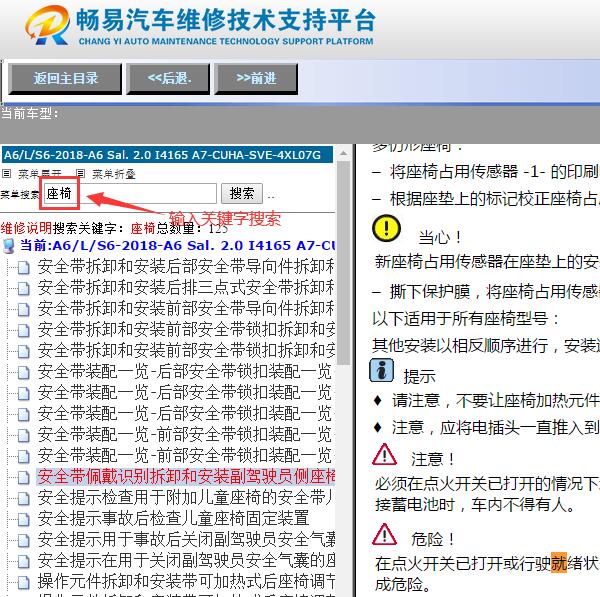Open the current vehicle root node 当前:A6/L/S6-2018-A6 Sal.
The height and width of the screenshot is (597, 600).
[x=177, y=245]
